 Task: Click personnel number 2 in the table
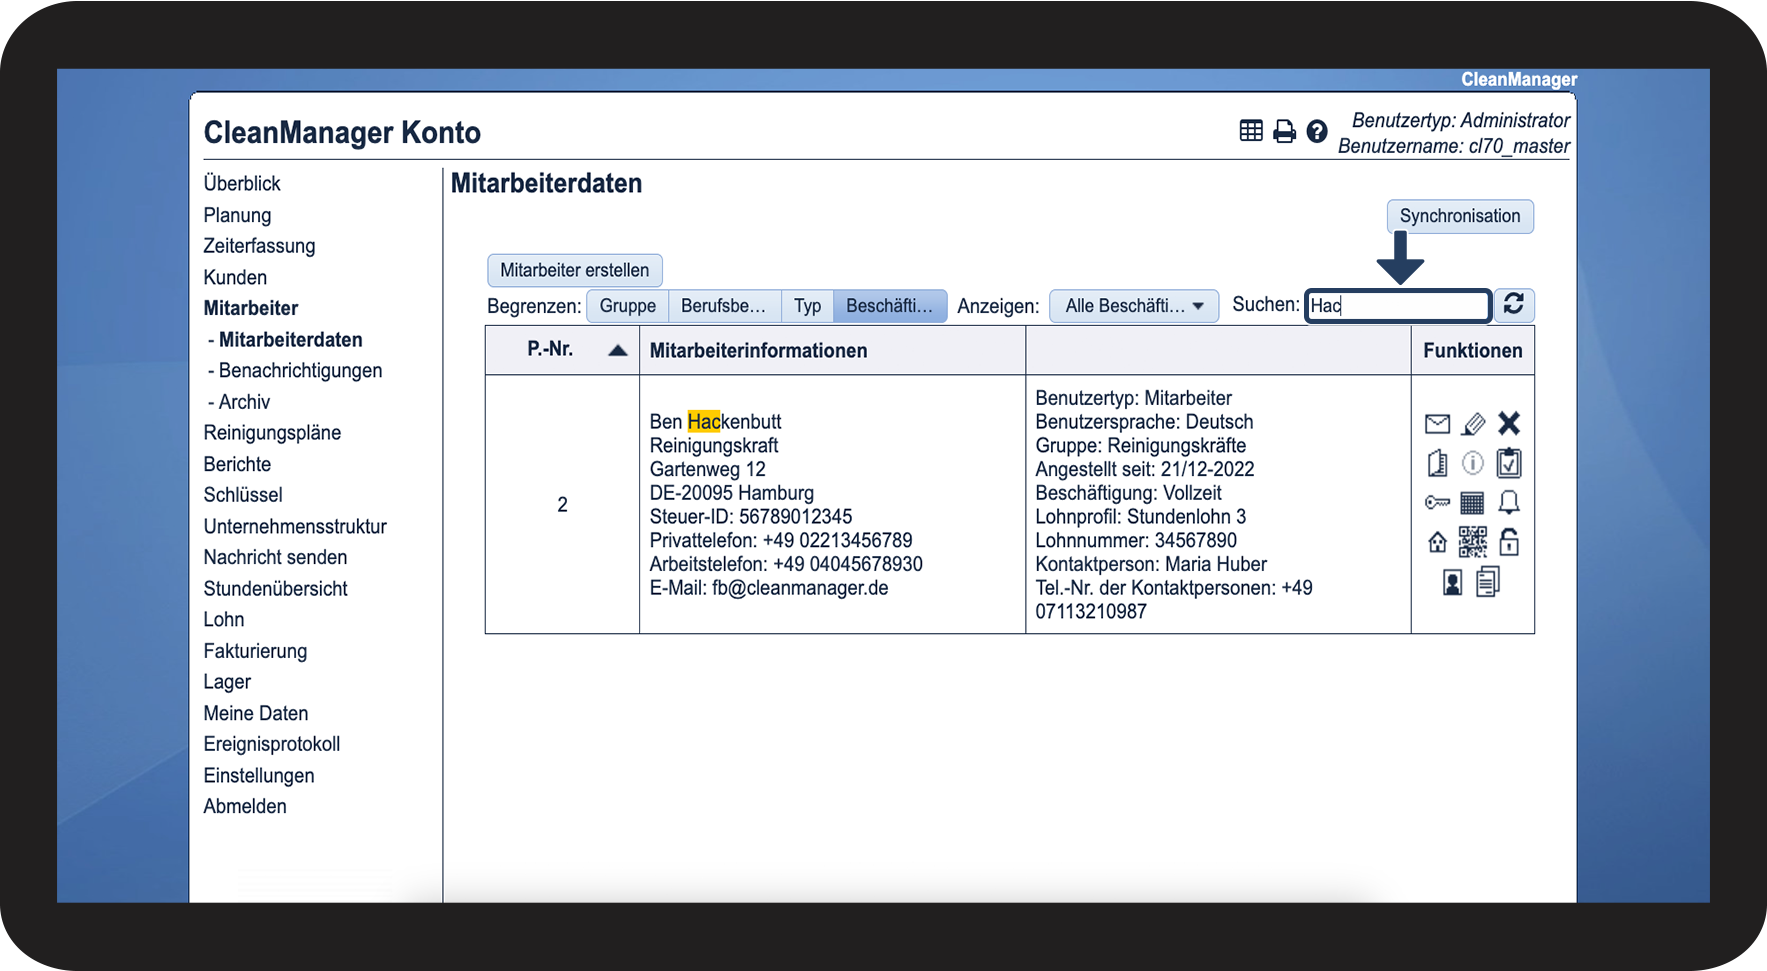click(x=562, y=505)
